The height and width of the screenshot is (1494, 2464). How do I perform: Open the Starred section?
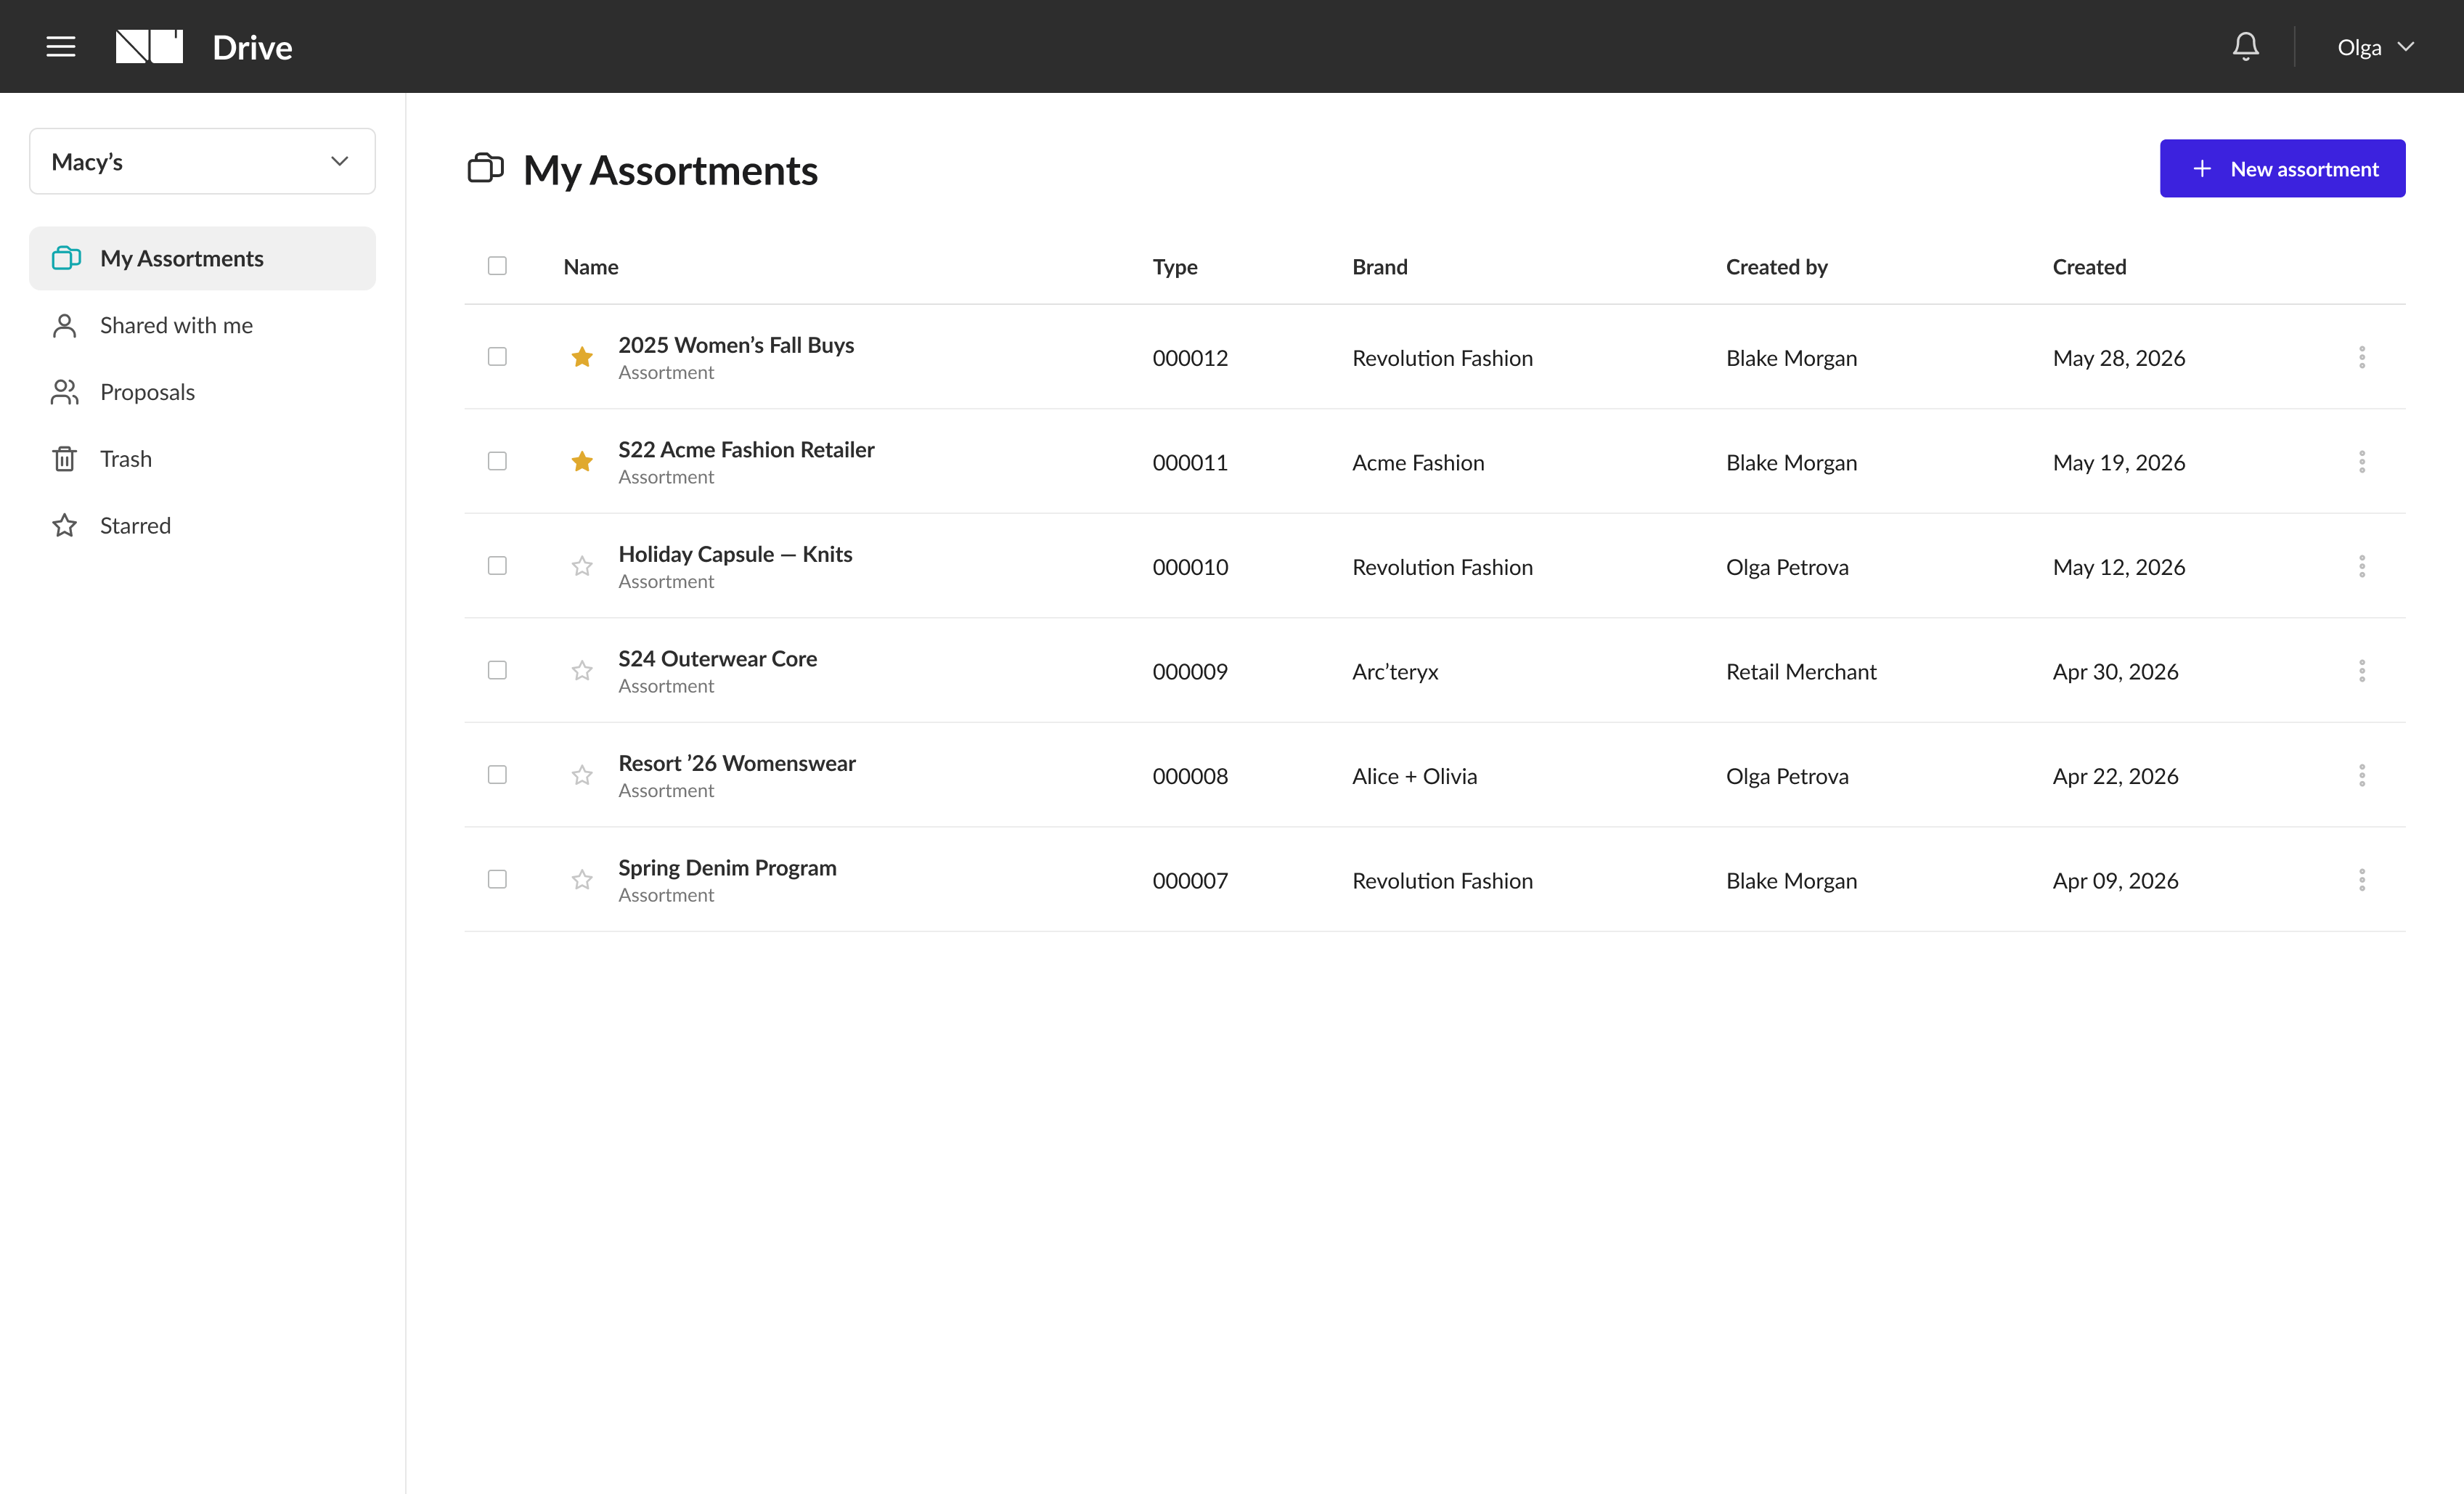(203, 525)
